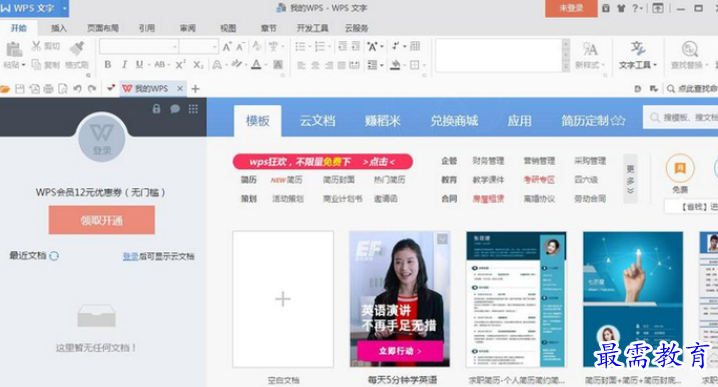The width and height of the screenshot is (718, 387).
Task: Click the bulleted list icon
Action: tap(300, 46)
